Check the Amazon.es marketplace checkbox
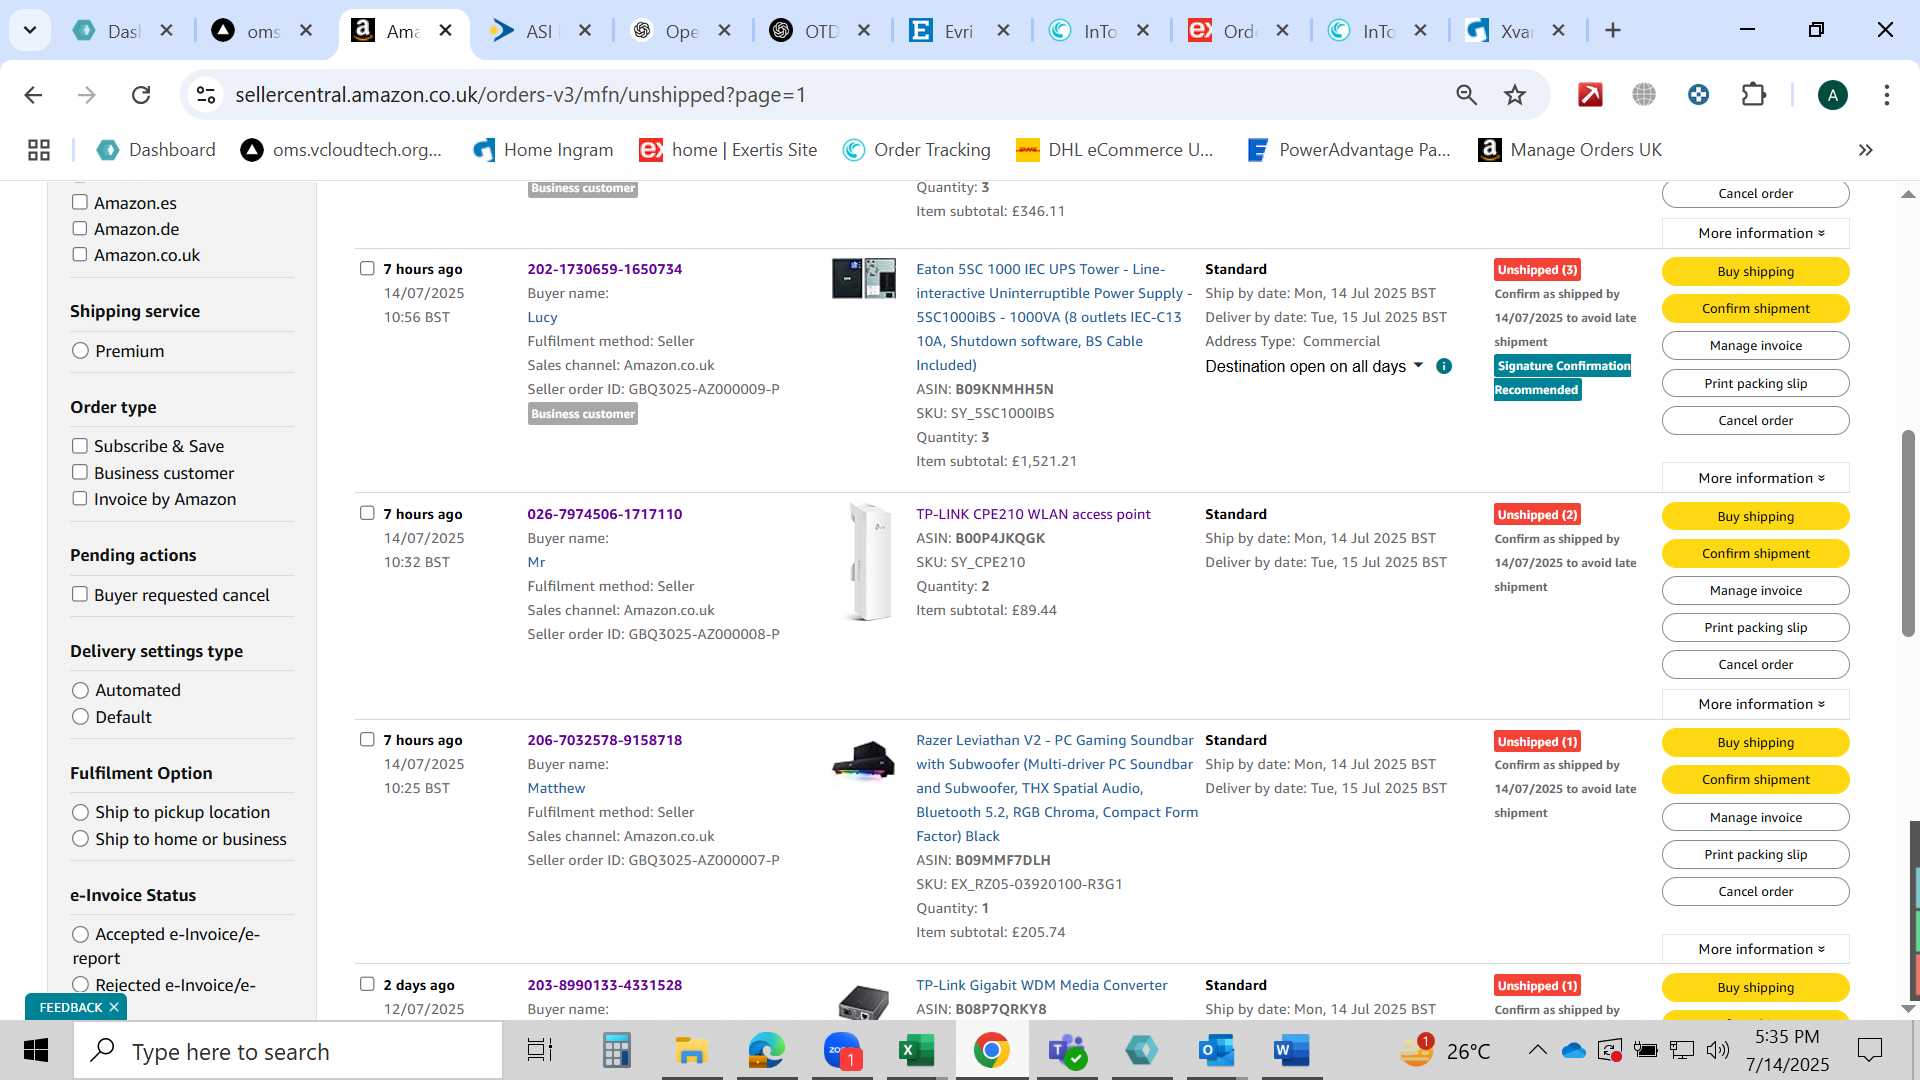 tap(80, 202)
